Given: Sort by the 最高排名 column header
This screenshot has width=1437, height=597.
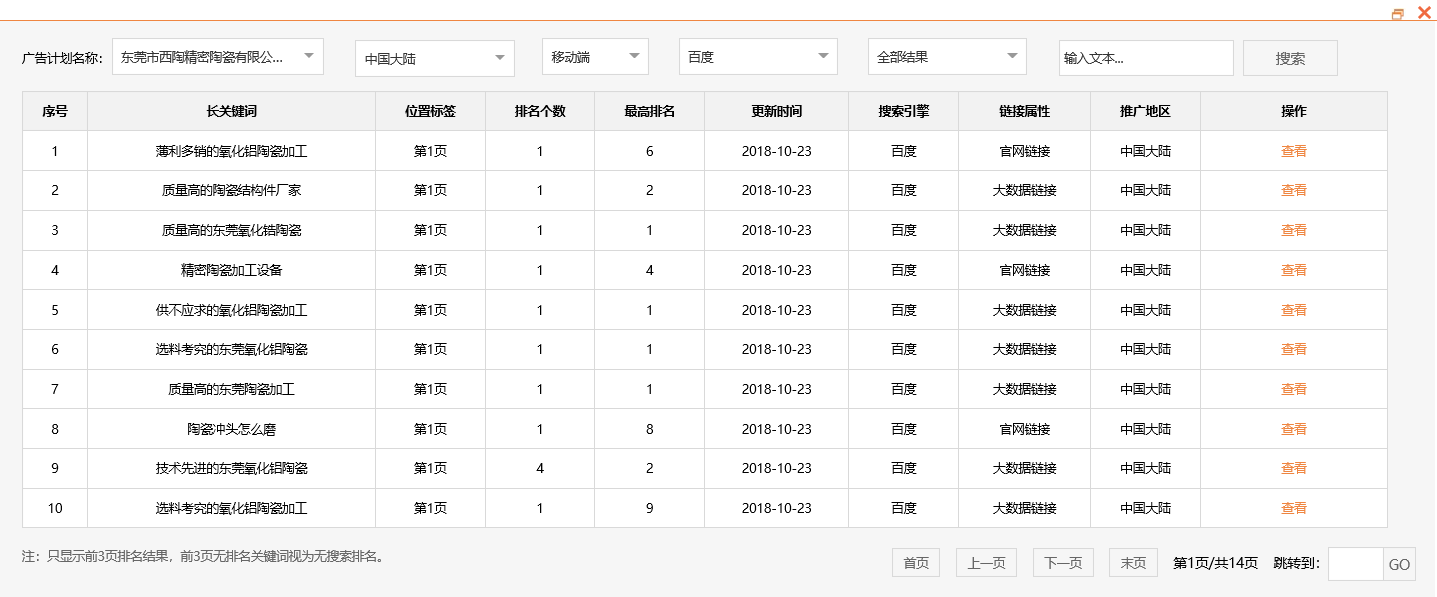Looking at the screenshot, I should click(649, 110).
